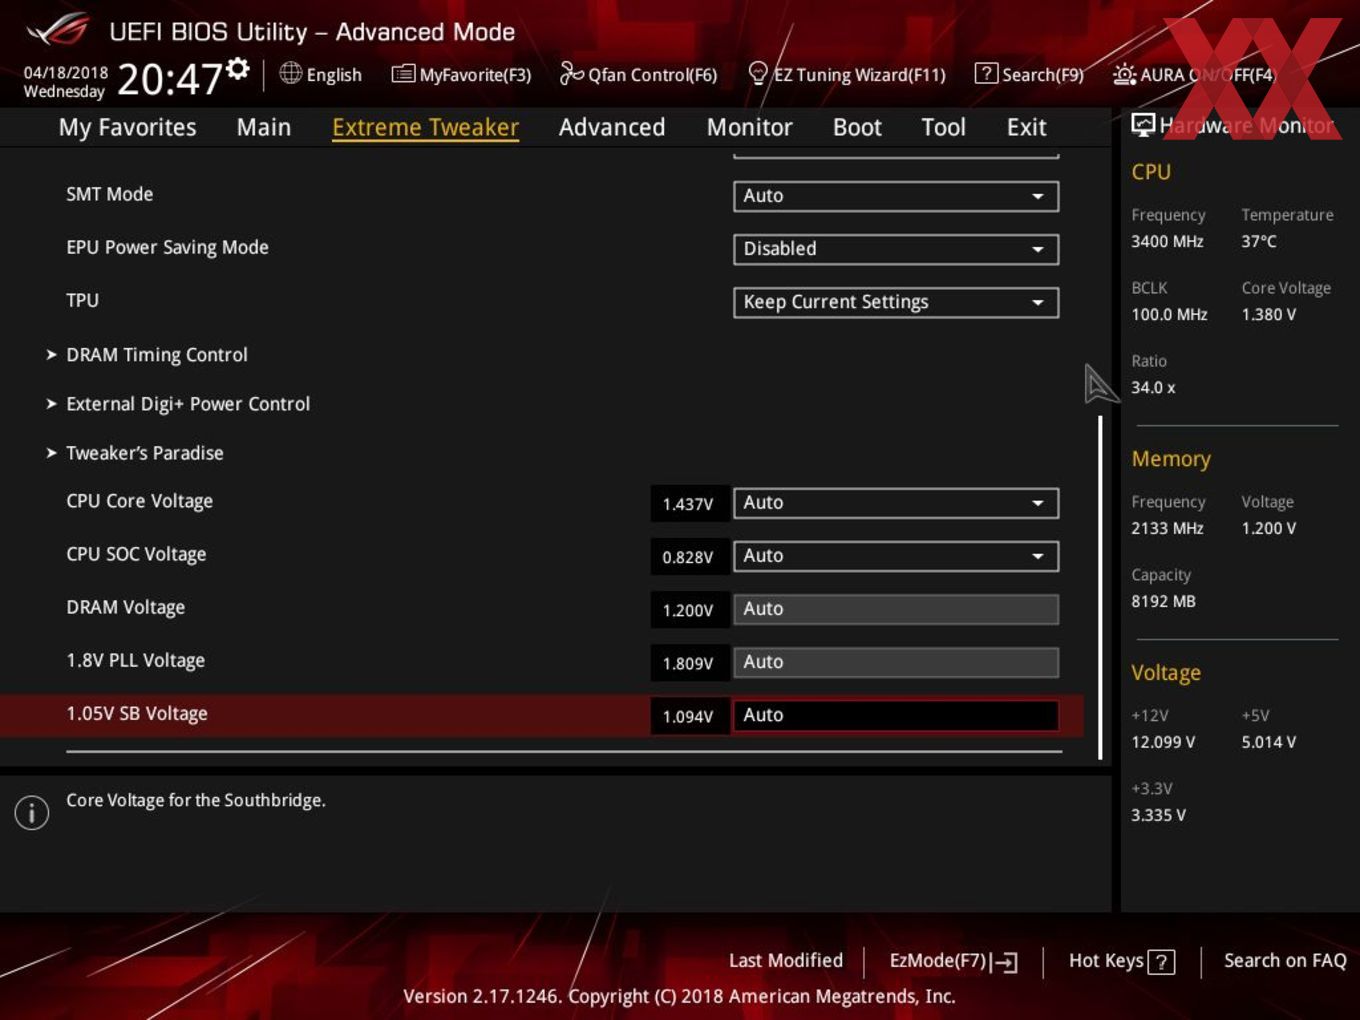
Task: Click the 1.809V PLL voltage reading
Action: tap(688, 663)
